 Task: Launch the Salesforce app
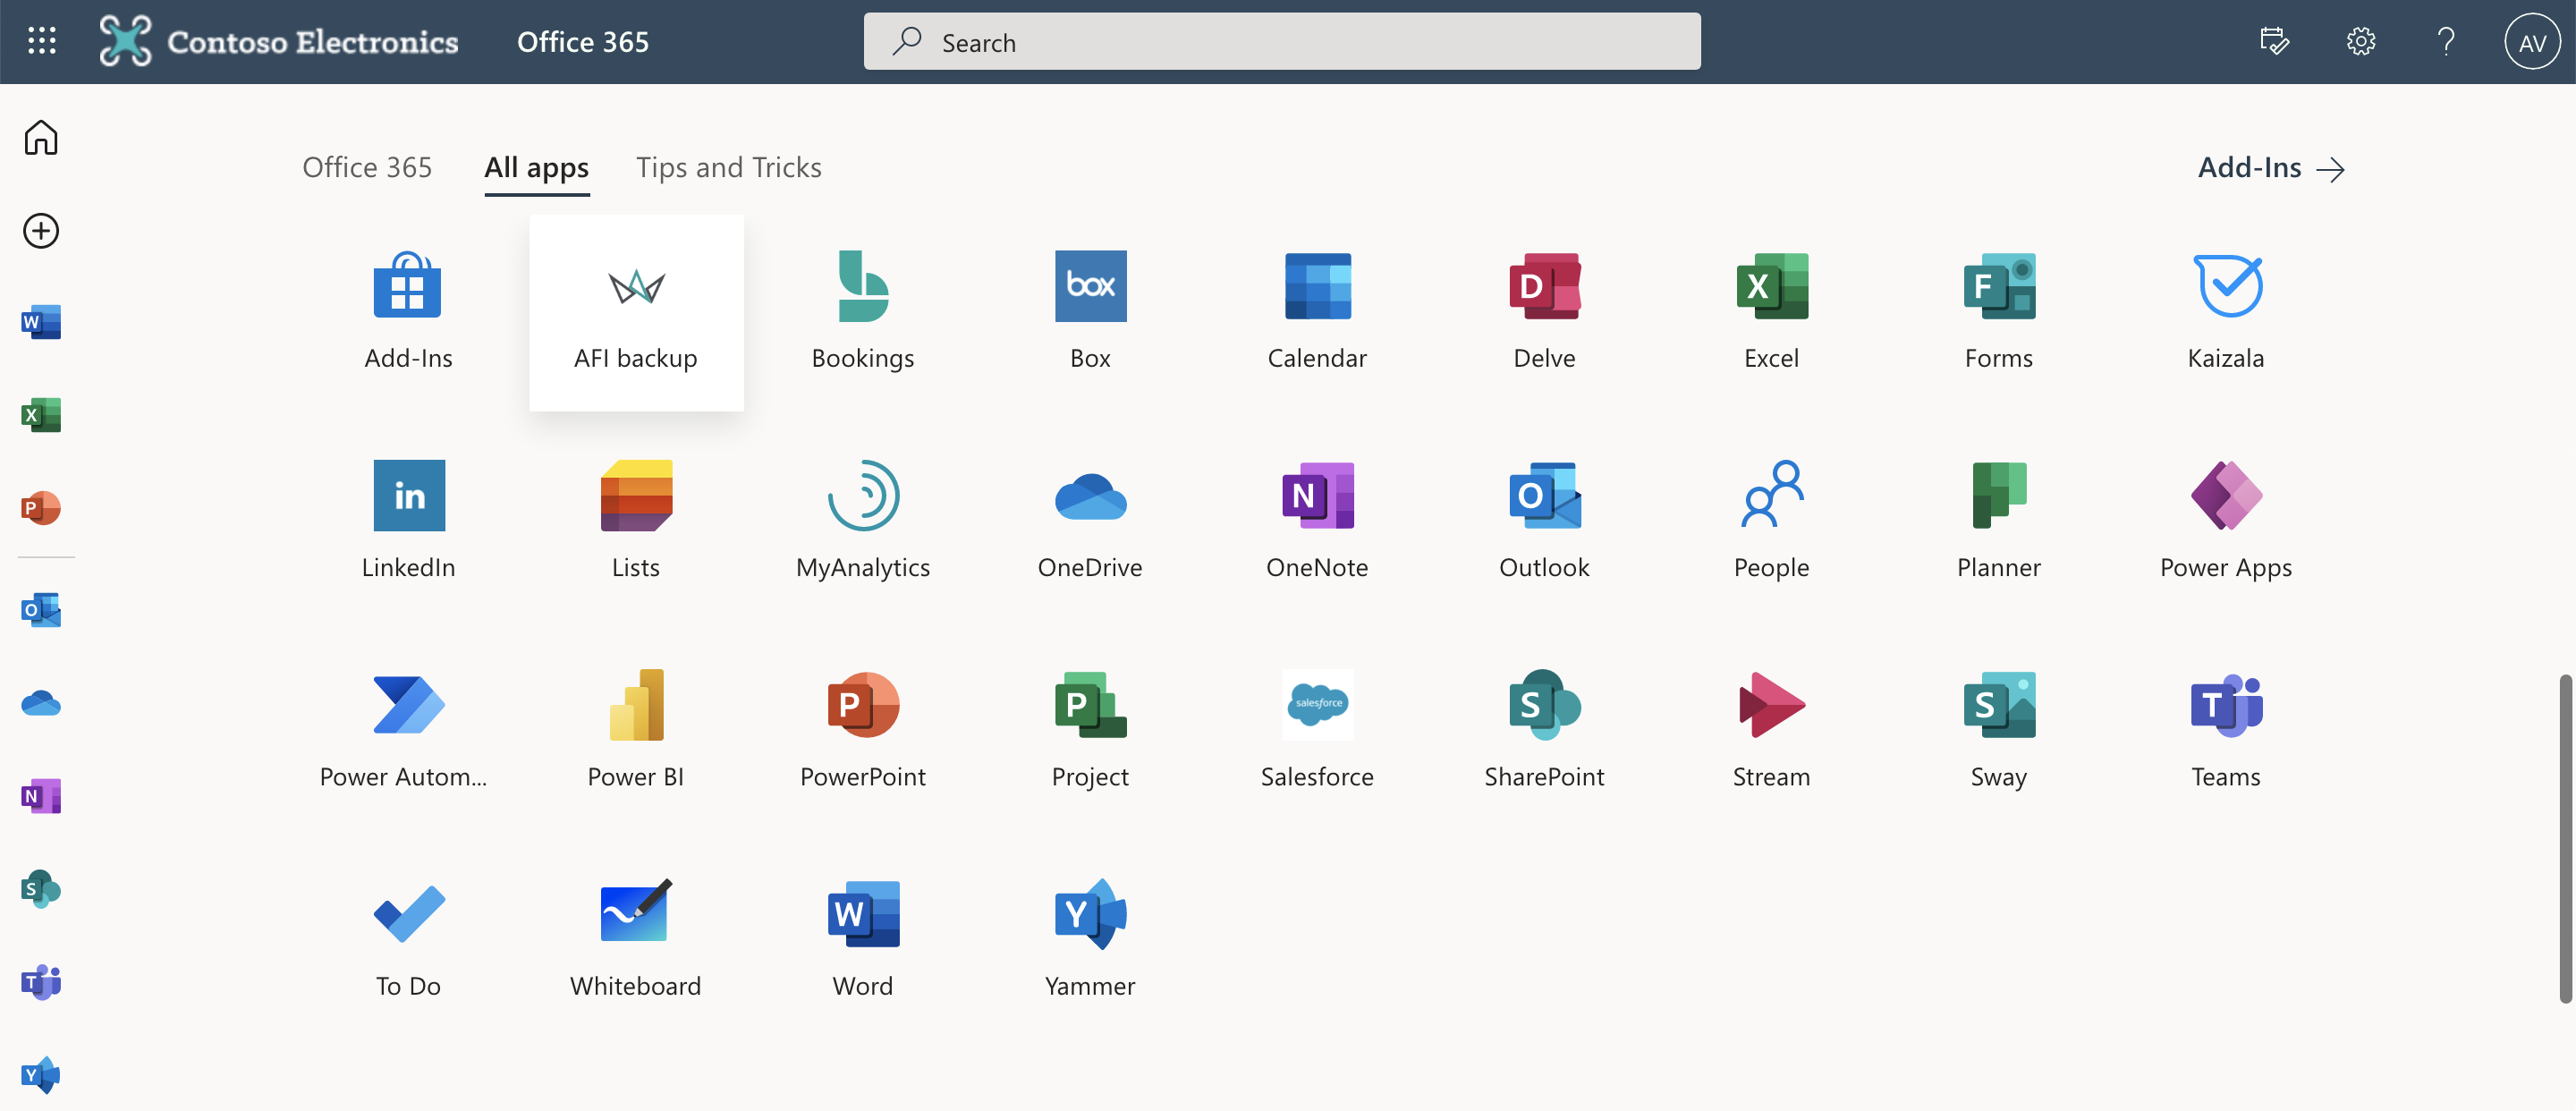tap(1317, 729)
